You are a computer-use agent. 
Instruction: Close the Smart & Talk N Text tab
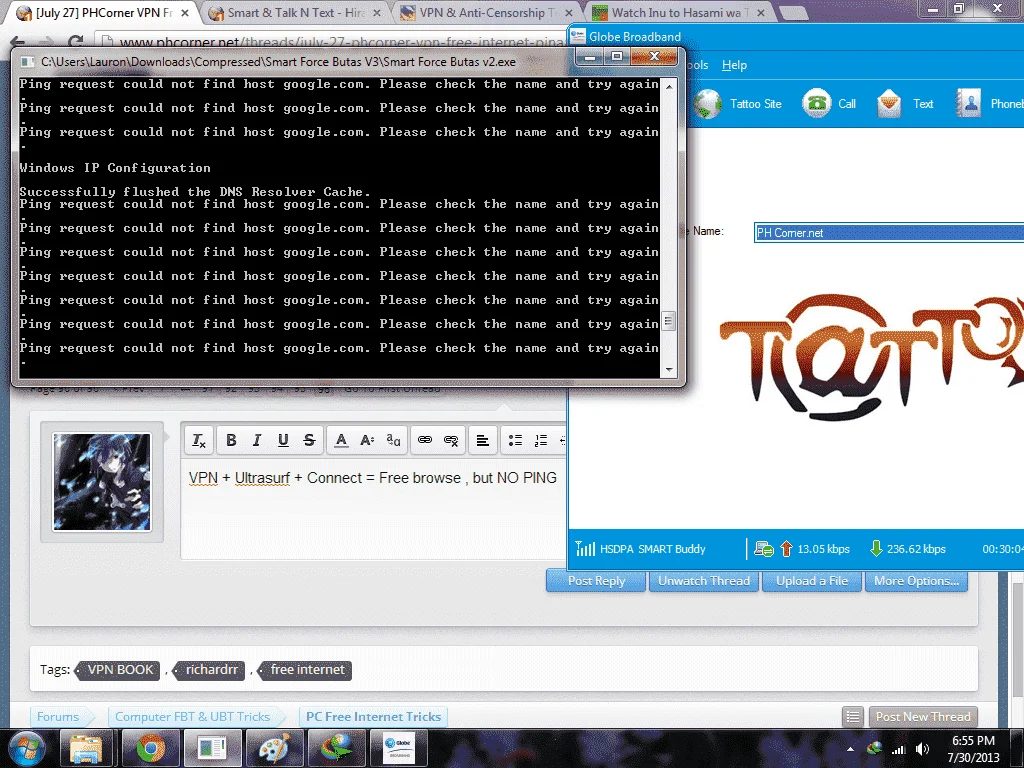(x=377, y=12)
